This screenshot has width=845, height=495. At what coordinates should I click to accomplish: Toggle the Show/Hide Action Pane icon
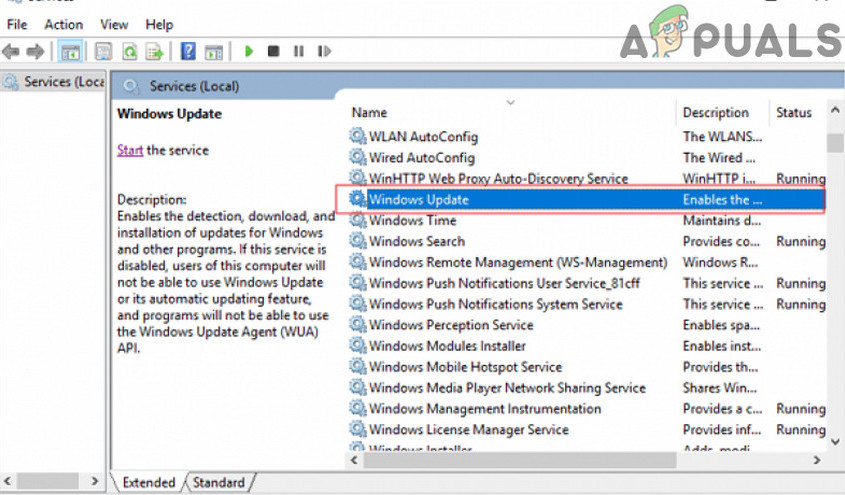point(214,52)
